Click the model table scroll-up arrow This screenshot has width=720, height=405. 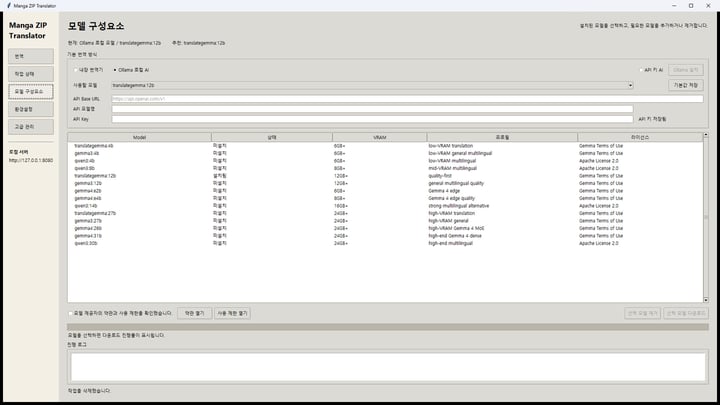coord(706,135)
